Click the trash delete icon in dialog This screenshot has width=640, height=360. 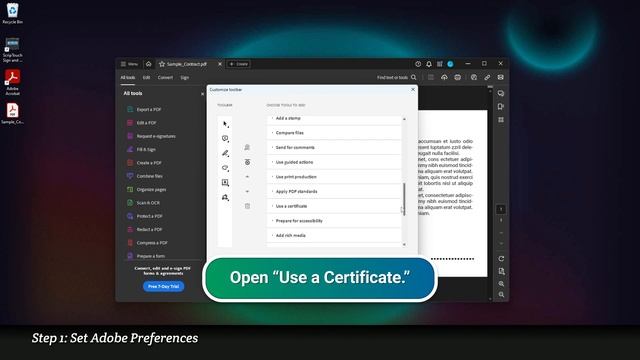coord(247,206)
